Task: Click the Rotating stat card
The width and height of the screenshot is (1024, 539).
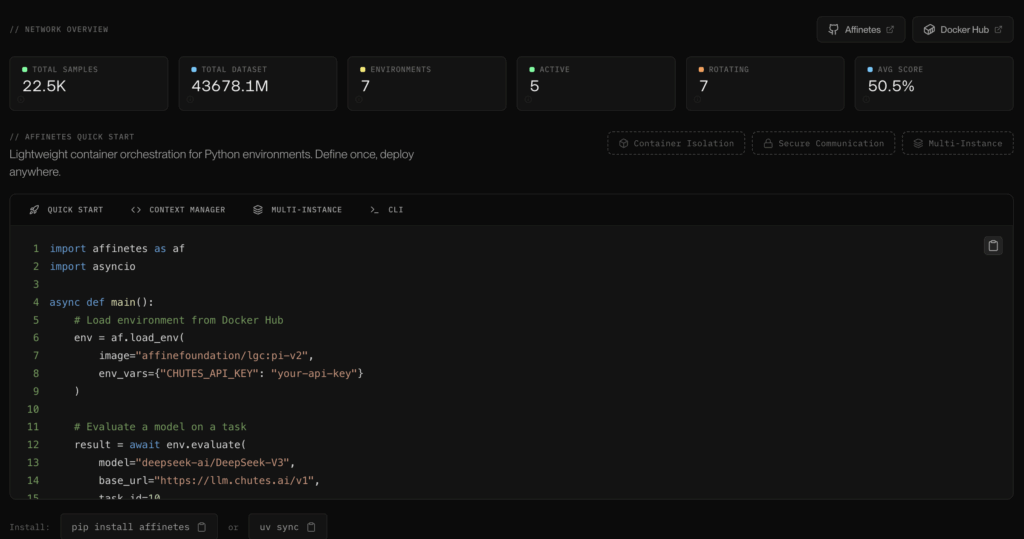Action: pyautogui.click(x=765, y=83)
